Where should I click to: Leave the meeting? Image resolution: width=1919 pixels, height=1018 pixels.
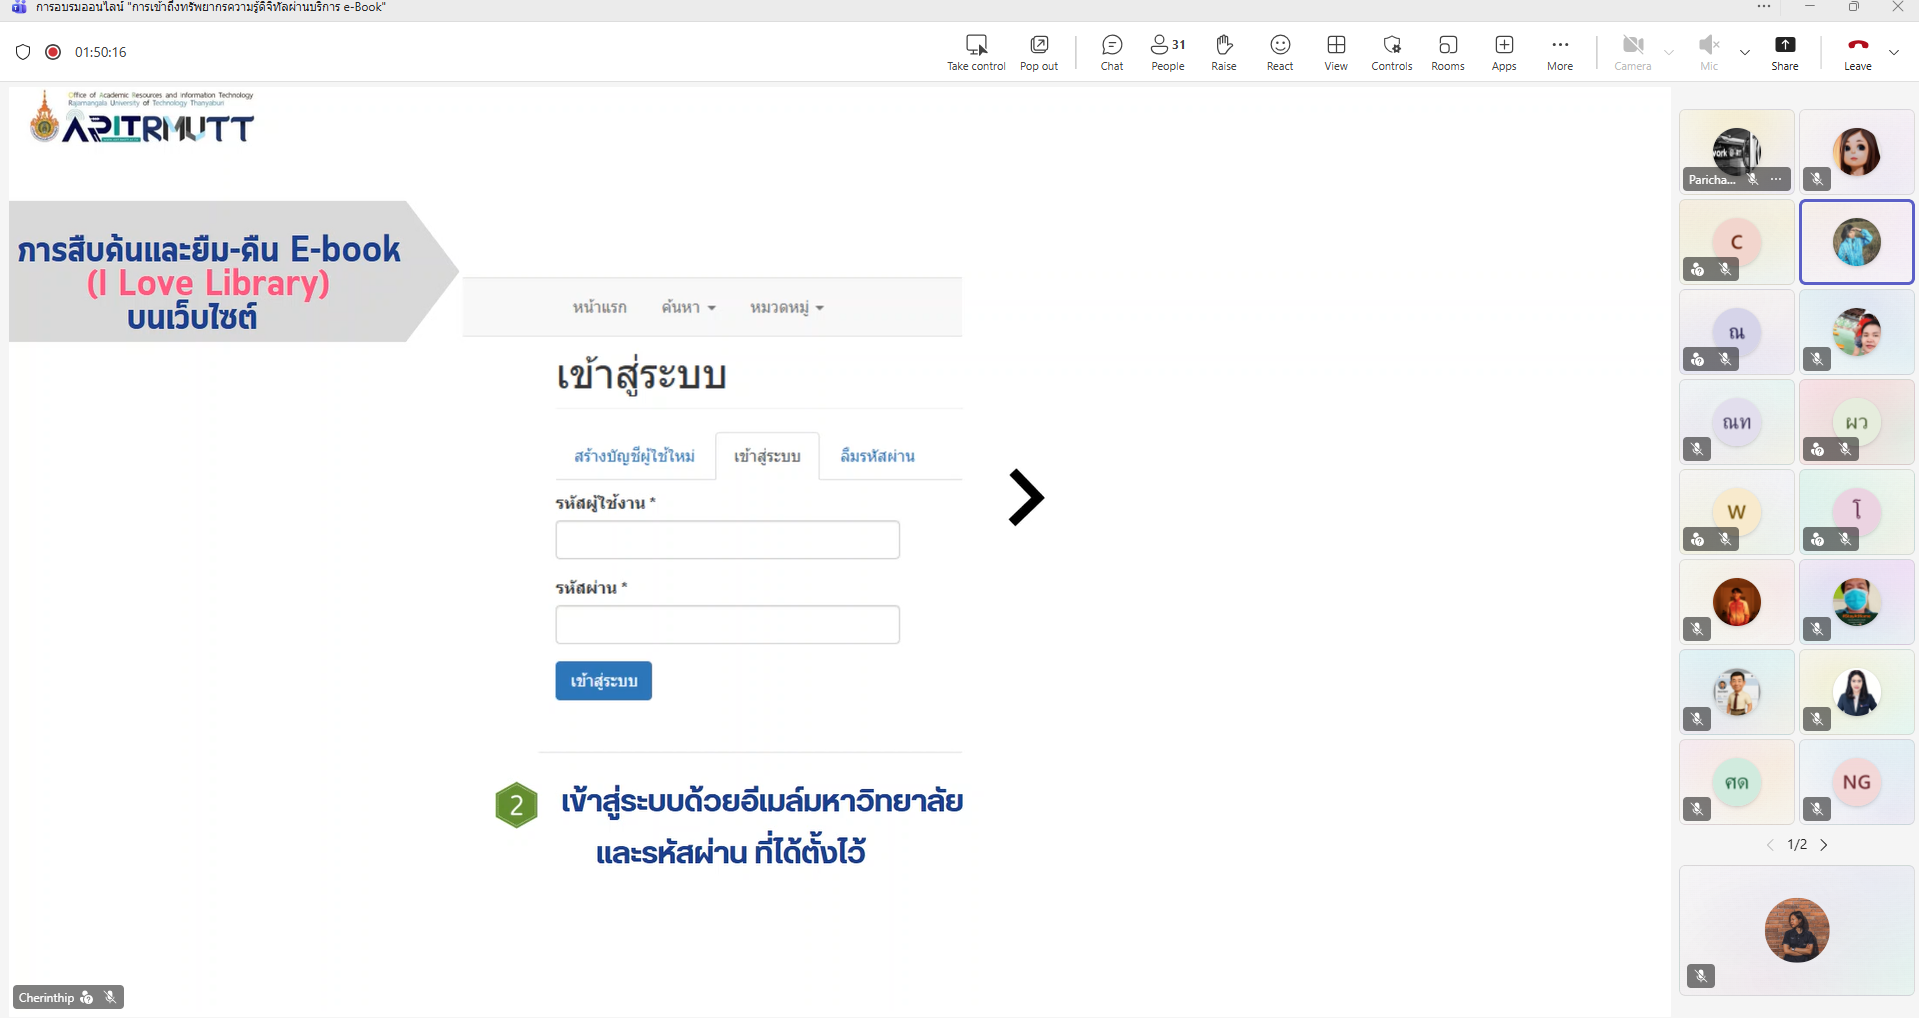1857,52
